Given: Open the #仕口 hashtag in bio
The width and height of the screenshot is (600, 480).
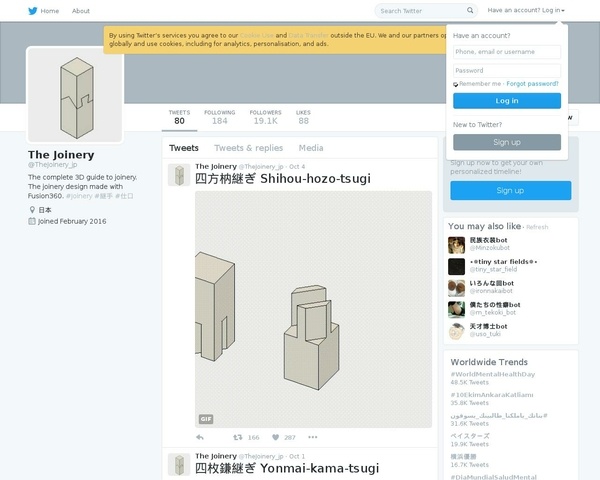Looking at the screenshot, I should (x=124, y=196).
